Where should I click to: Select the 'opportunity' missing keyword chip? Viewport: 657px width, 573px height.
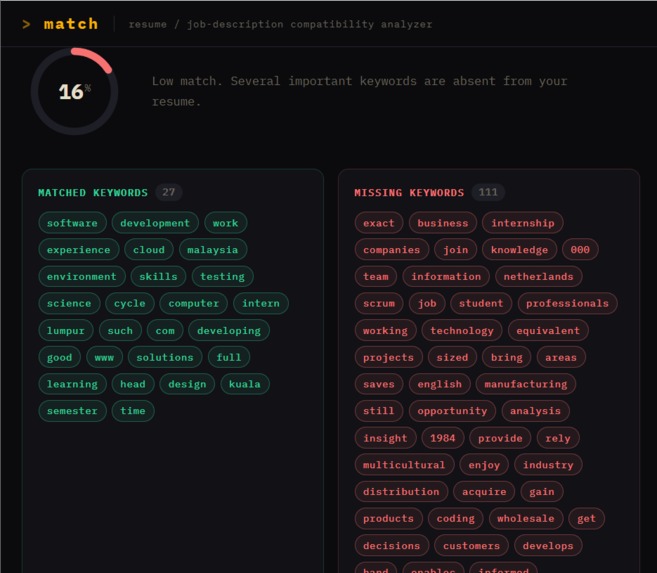tap(453, 411)
